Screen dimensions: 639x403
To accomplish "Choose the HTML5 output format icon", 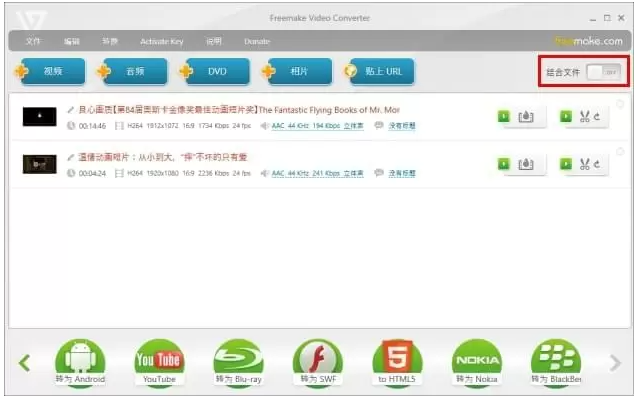I will point(397,358).
